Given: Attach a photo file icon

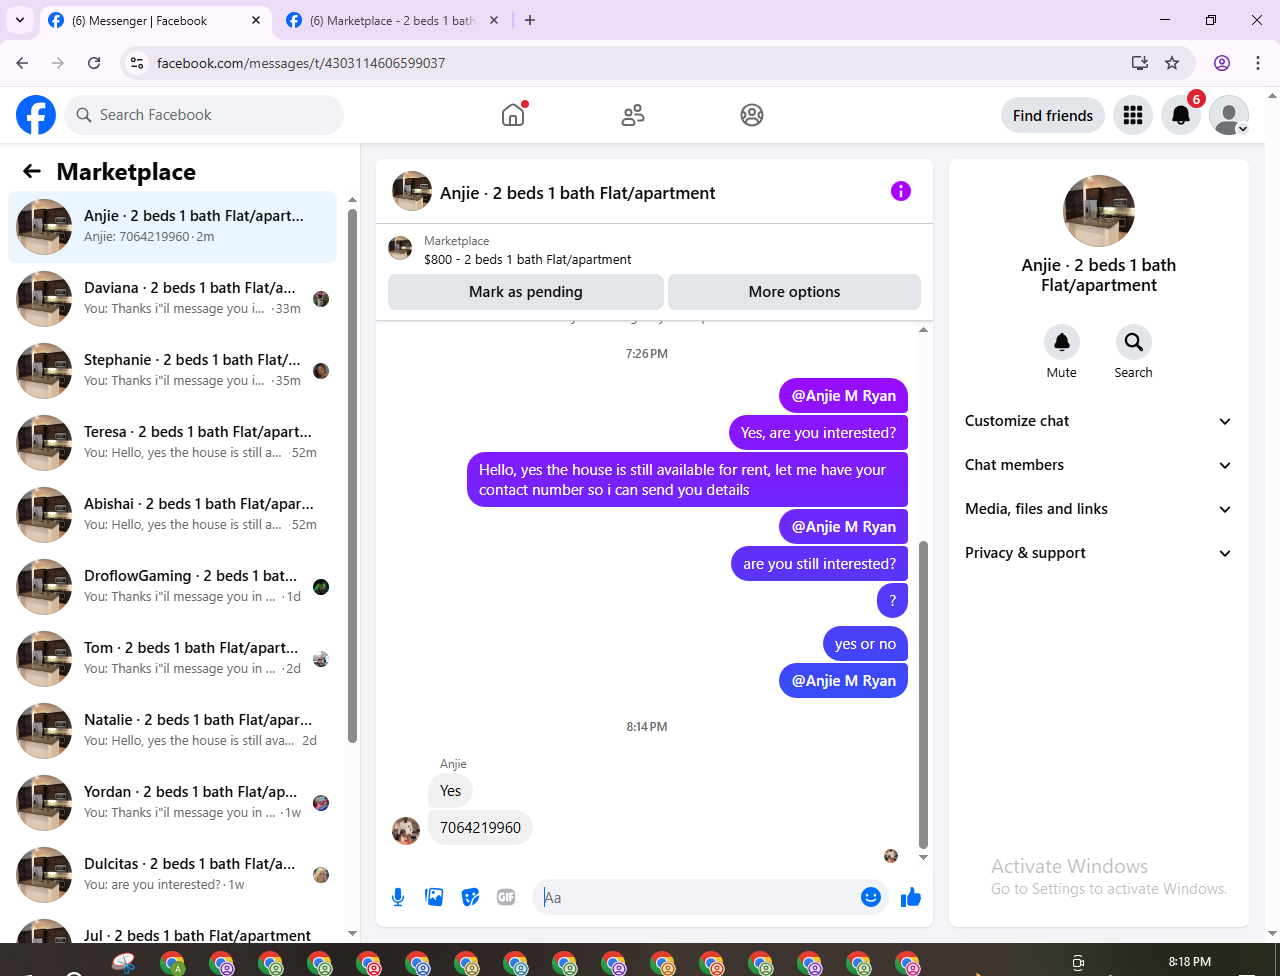Looking at the screenshot, I should click(x=434, y=897).
